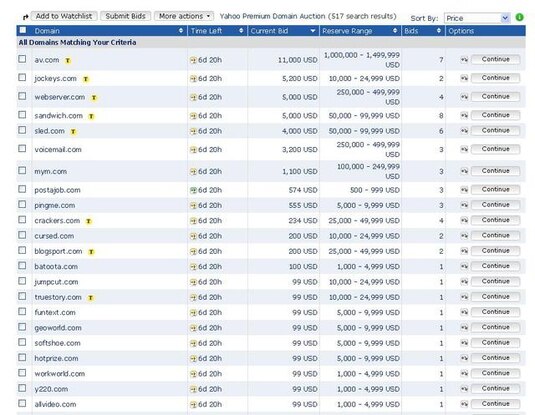The image size is (535, 415).
Task: Select the sandwich.com row checkbox
Action: [22, 115]
